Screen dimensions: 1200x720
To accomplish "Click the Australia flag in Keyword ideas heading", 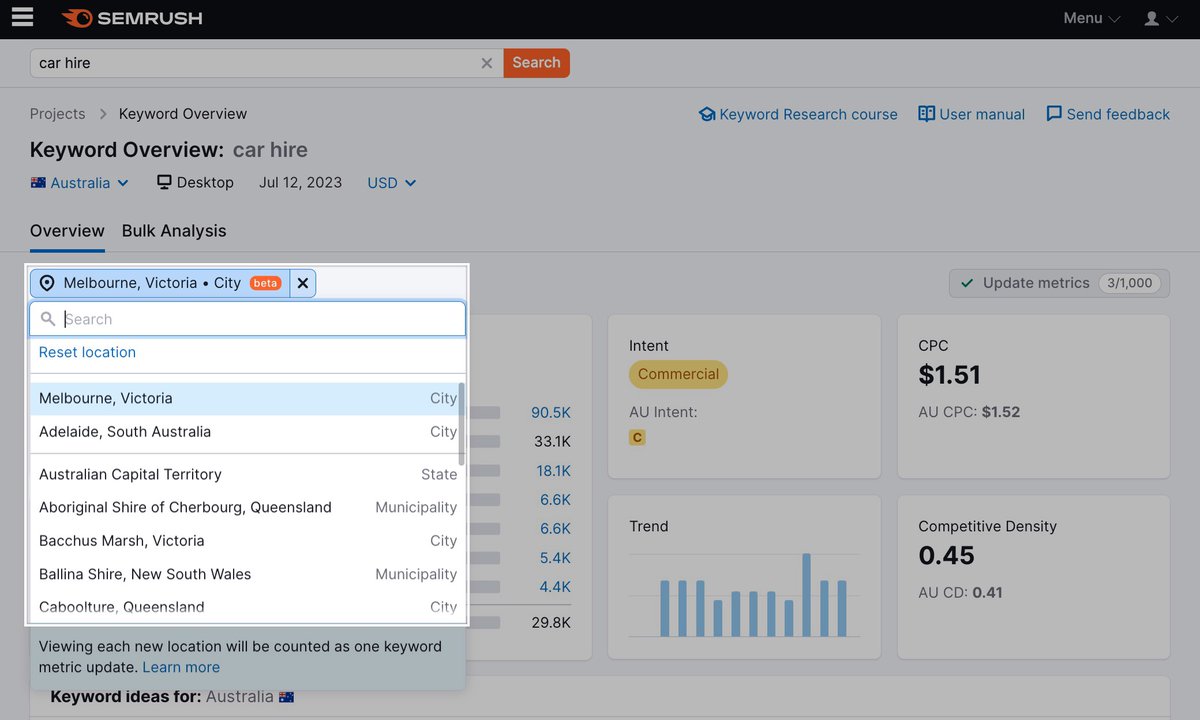I will 287,696.
